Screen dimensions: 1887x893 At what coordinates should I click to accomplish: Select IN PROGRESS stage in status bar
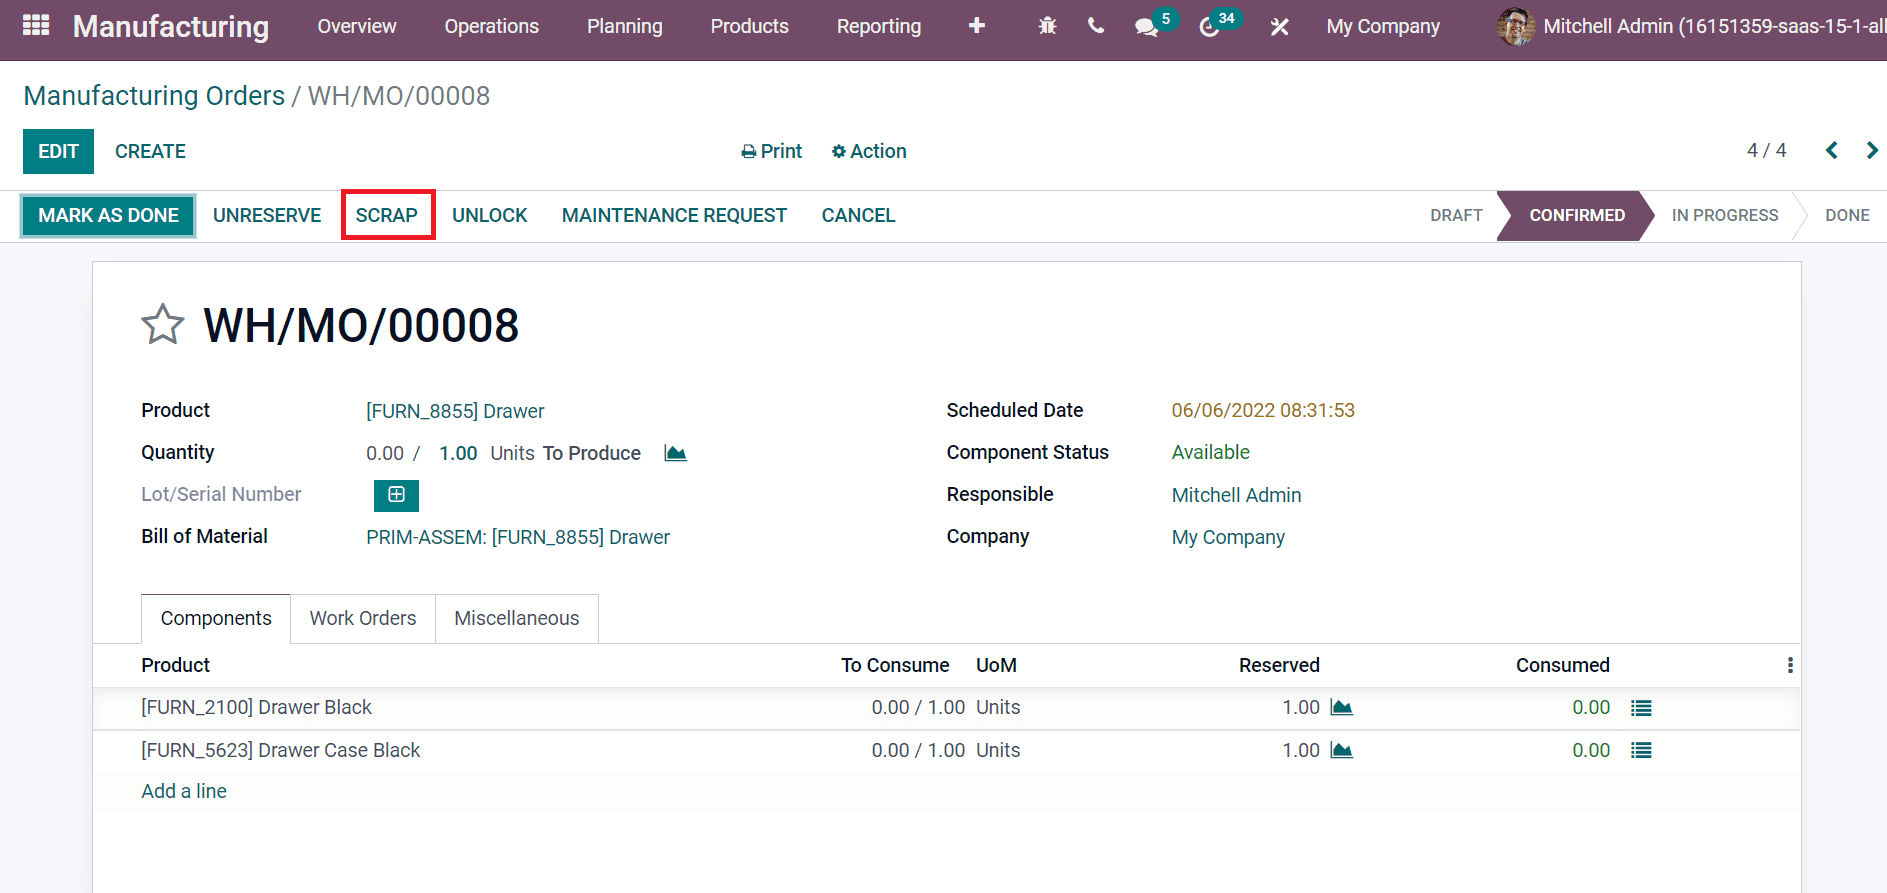tap(1725, 215)
